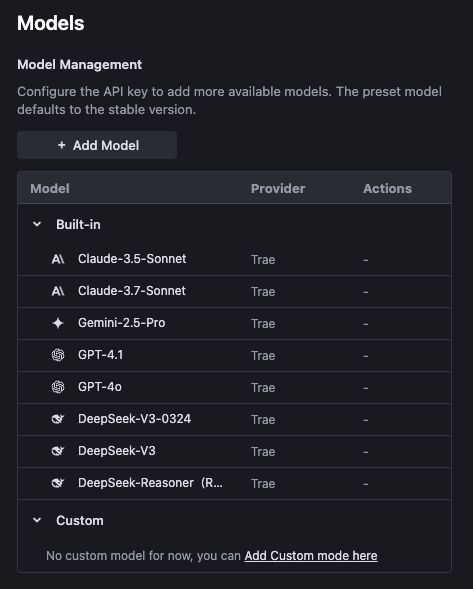Click the OpenAI icon beside GPT-4.1
The height and width of the screenshot is (589, 473).
click(58, 355)
